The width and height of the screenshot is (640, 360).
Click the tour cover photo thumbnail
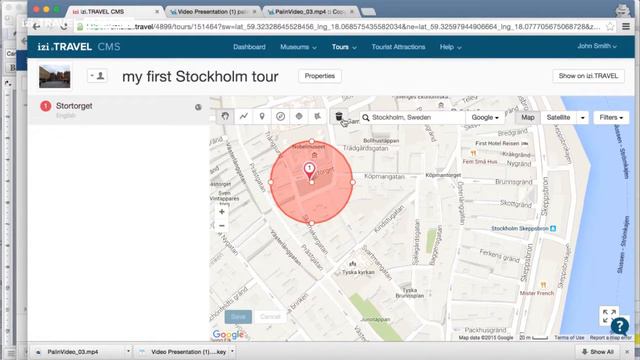pyautogui.click(x=54, y=76)
